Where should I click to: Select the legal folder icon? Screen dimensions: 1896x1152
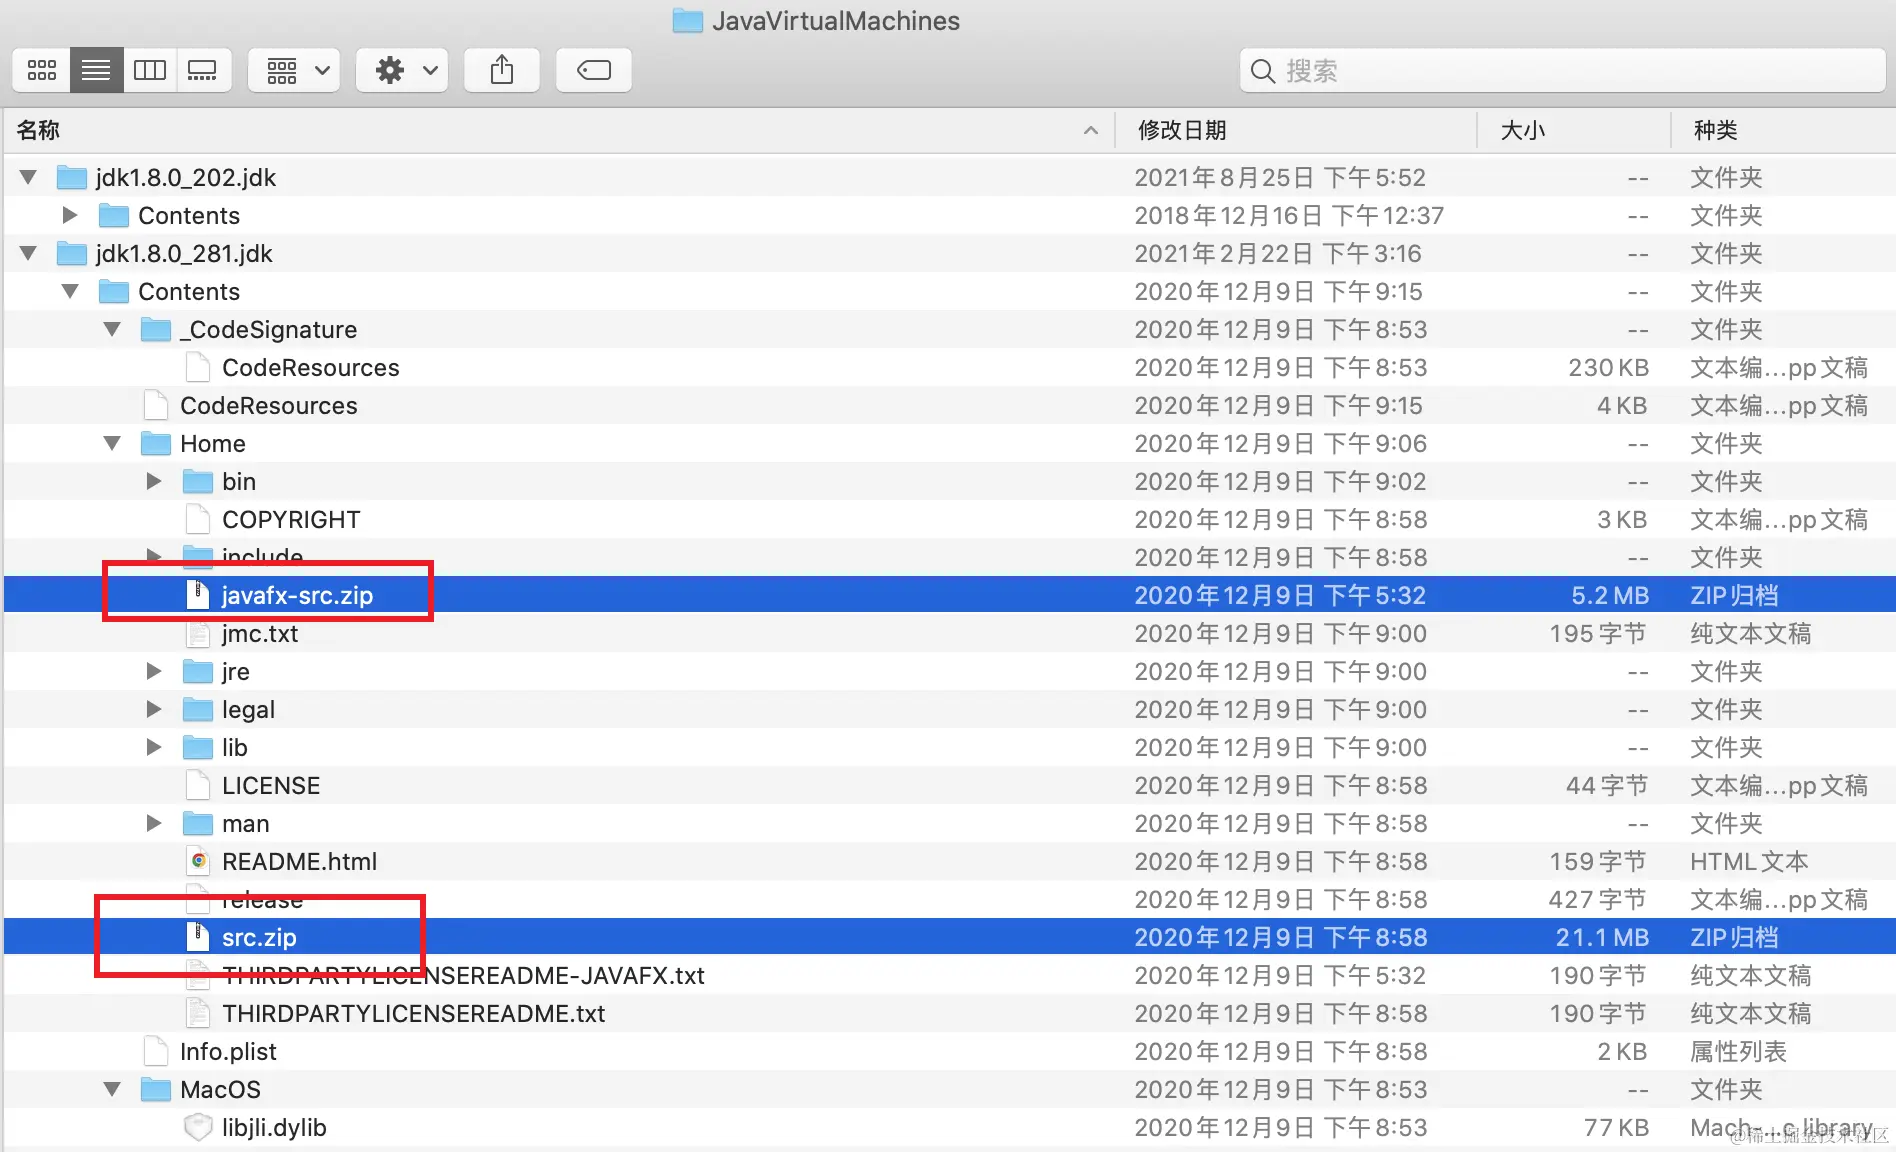click(198, 709)
